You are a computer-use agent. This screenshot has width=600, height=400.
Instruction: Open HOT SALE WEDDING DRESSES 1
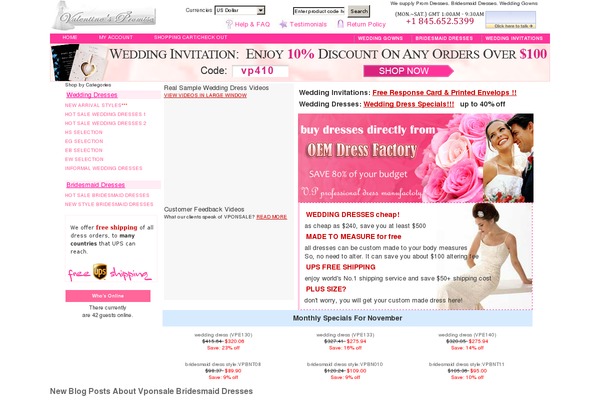point(105,114)
